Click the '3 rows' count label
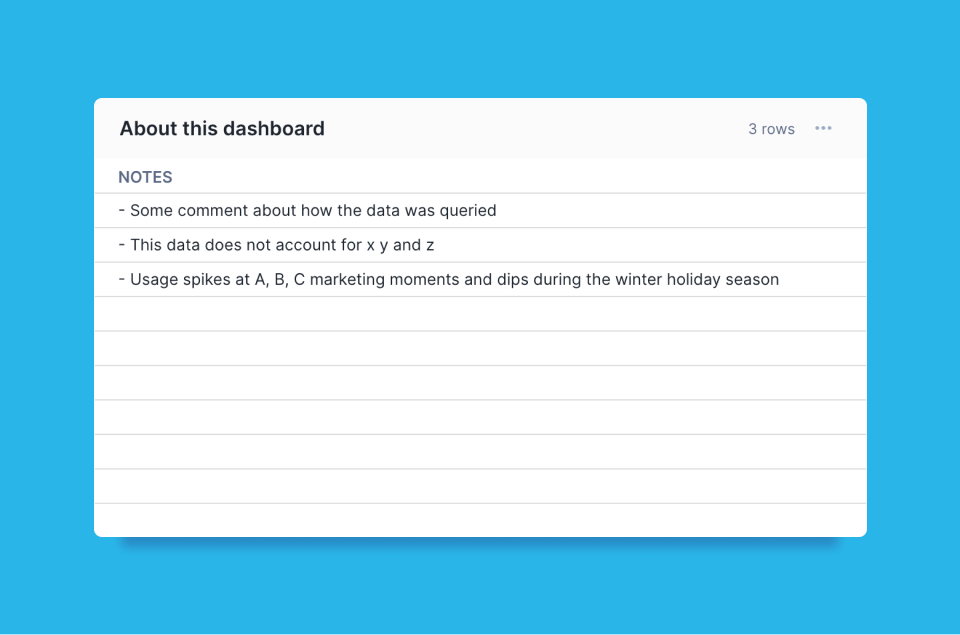Screen dimensions: 960x635 (771, 128)
